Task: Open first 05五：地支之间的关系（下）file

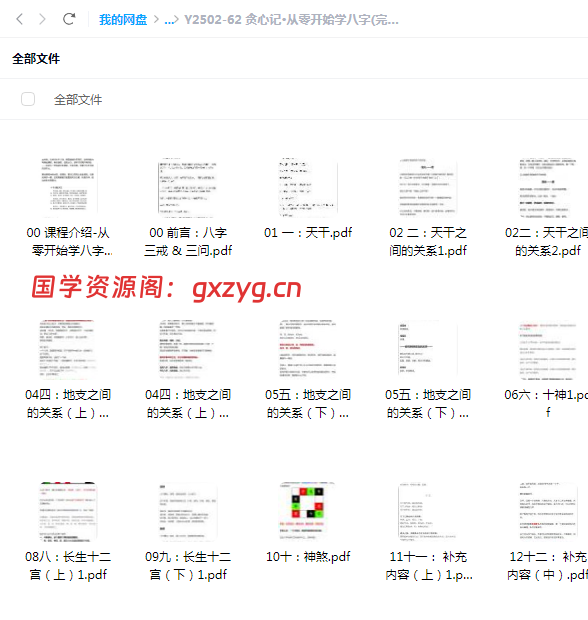Action: click(308, 349)
